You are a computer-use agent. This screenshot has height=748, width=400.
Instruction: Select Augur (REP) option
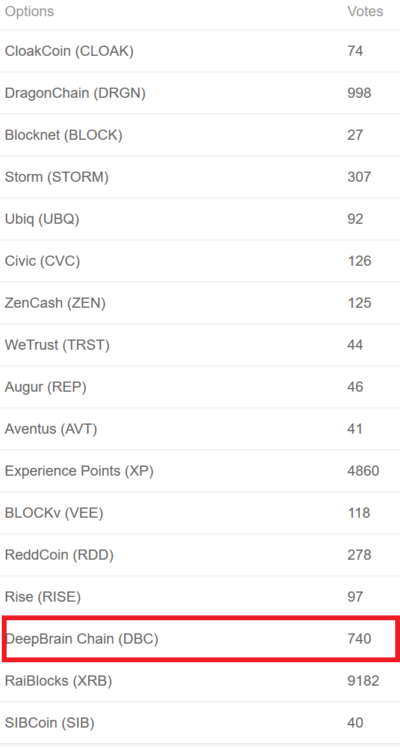(200, 387)
